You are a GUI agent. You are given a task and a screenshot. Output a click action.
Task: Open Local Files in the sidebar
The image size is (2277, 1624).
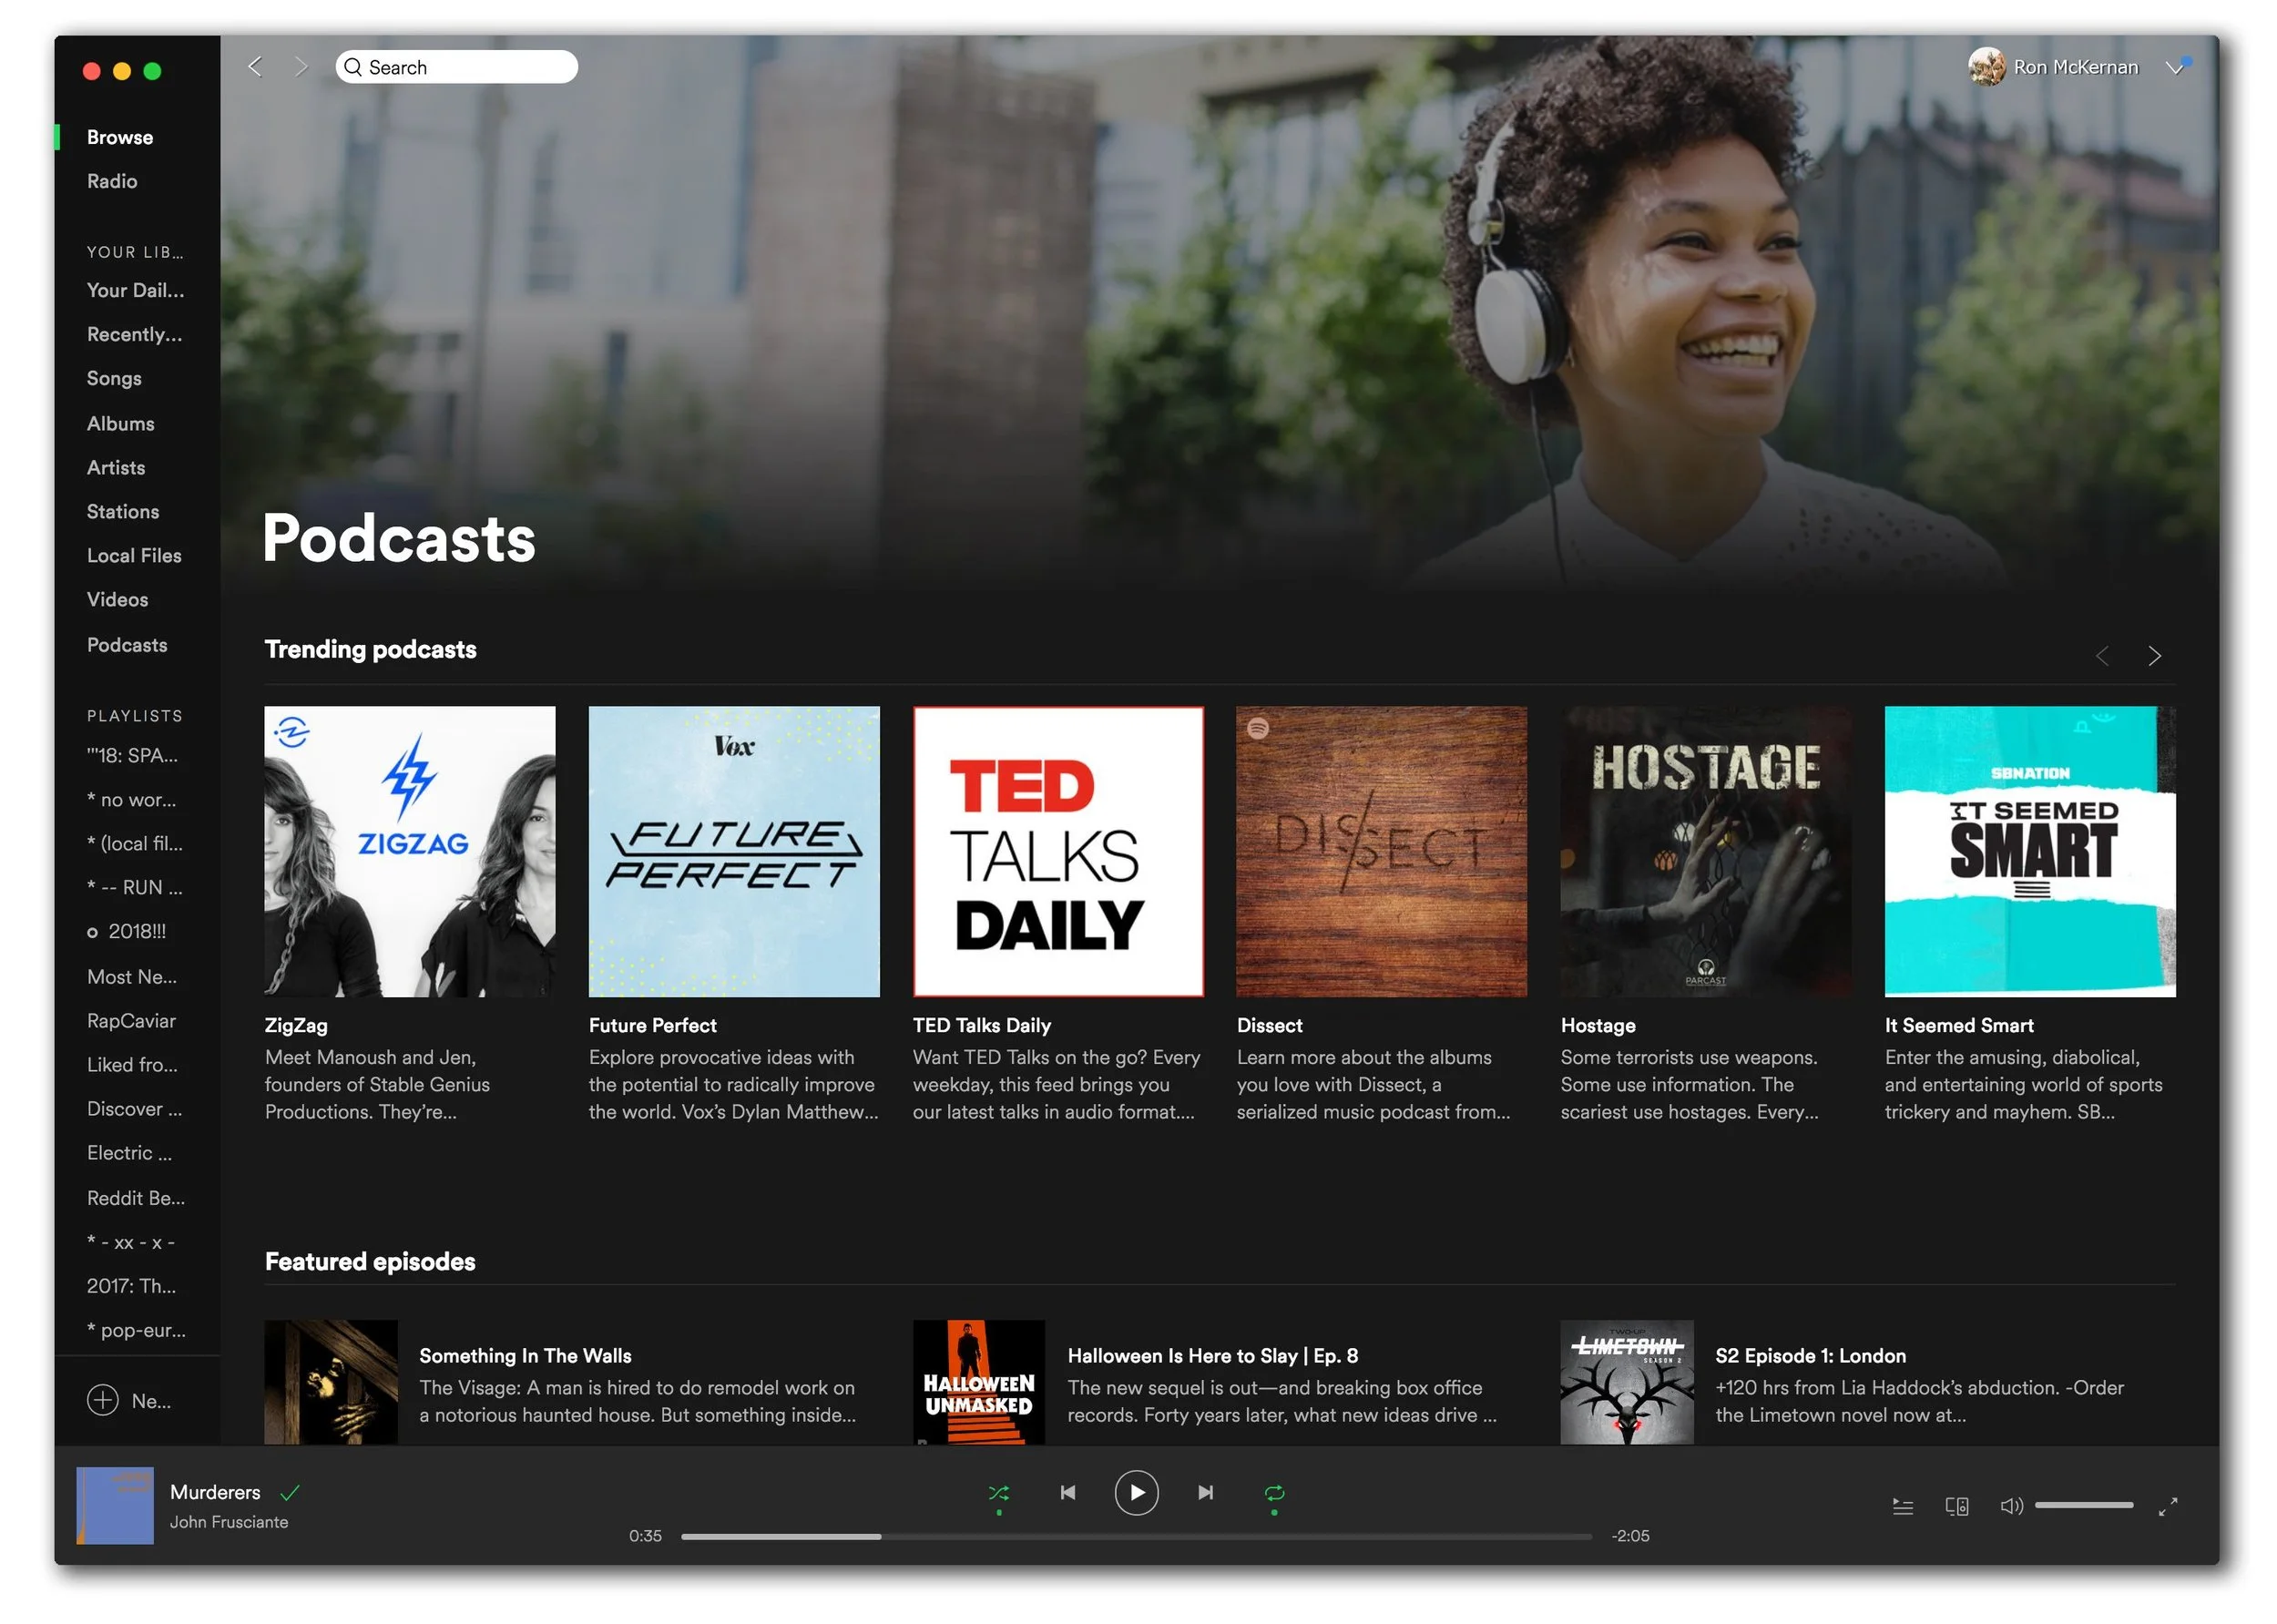(134, 556)
